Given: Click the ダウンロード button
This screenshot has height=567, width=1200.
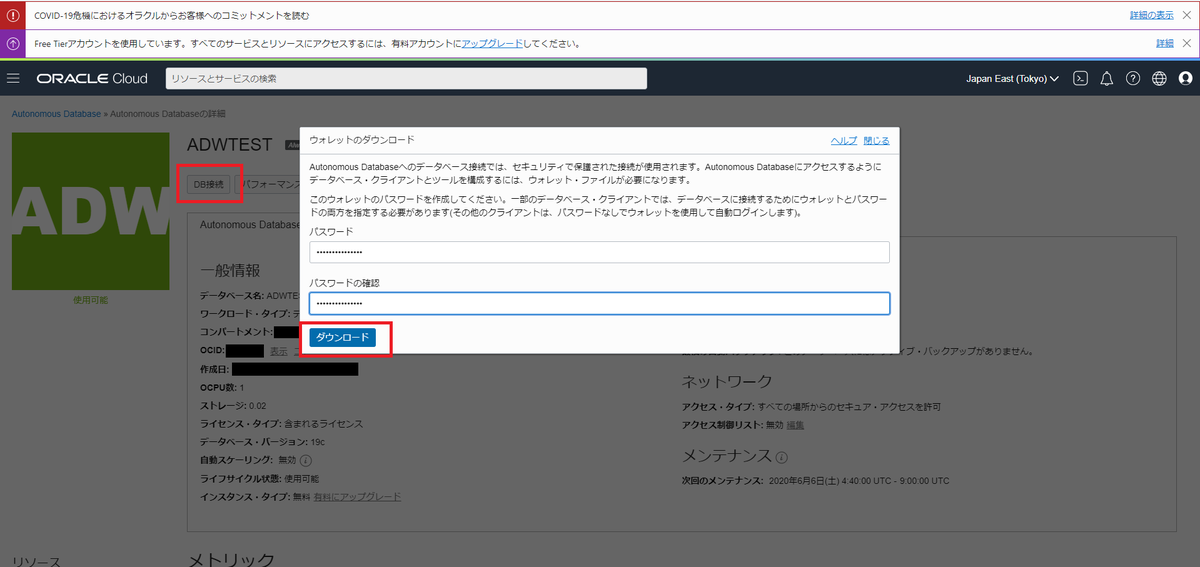Looking at the screenshot, I should coord(343,338).
